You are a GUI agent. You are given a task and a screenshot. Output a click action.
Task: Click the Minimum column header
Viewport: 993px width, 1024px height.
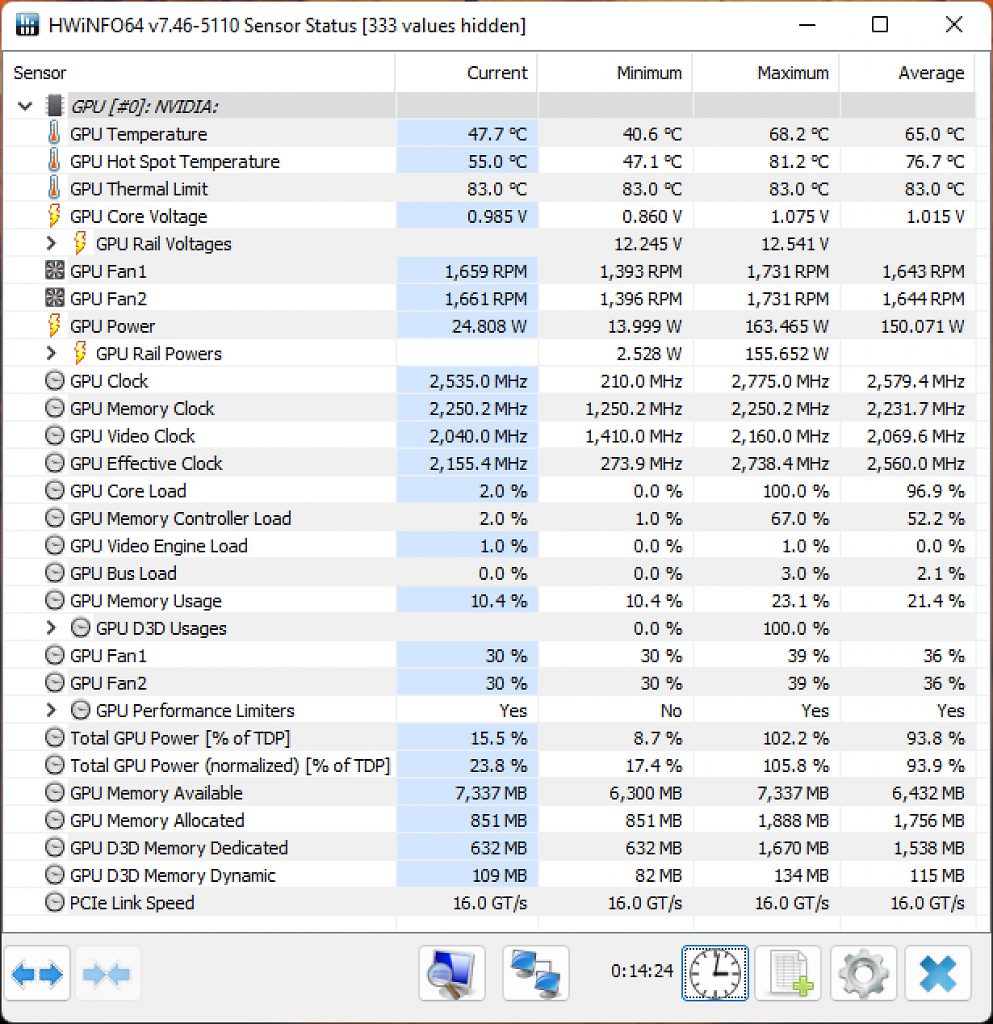615,72
